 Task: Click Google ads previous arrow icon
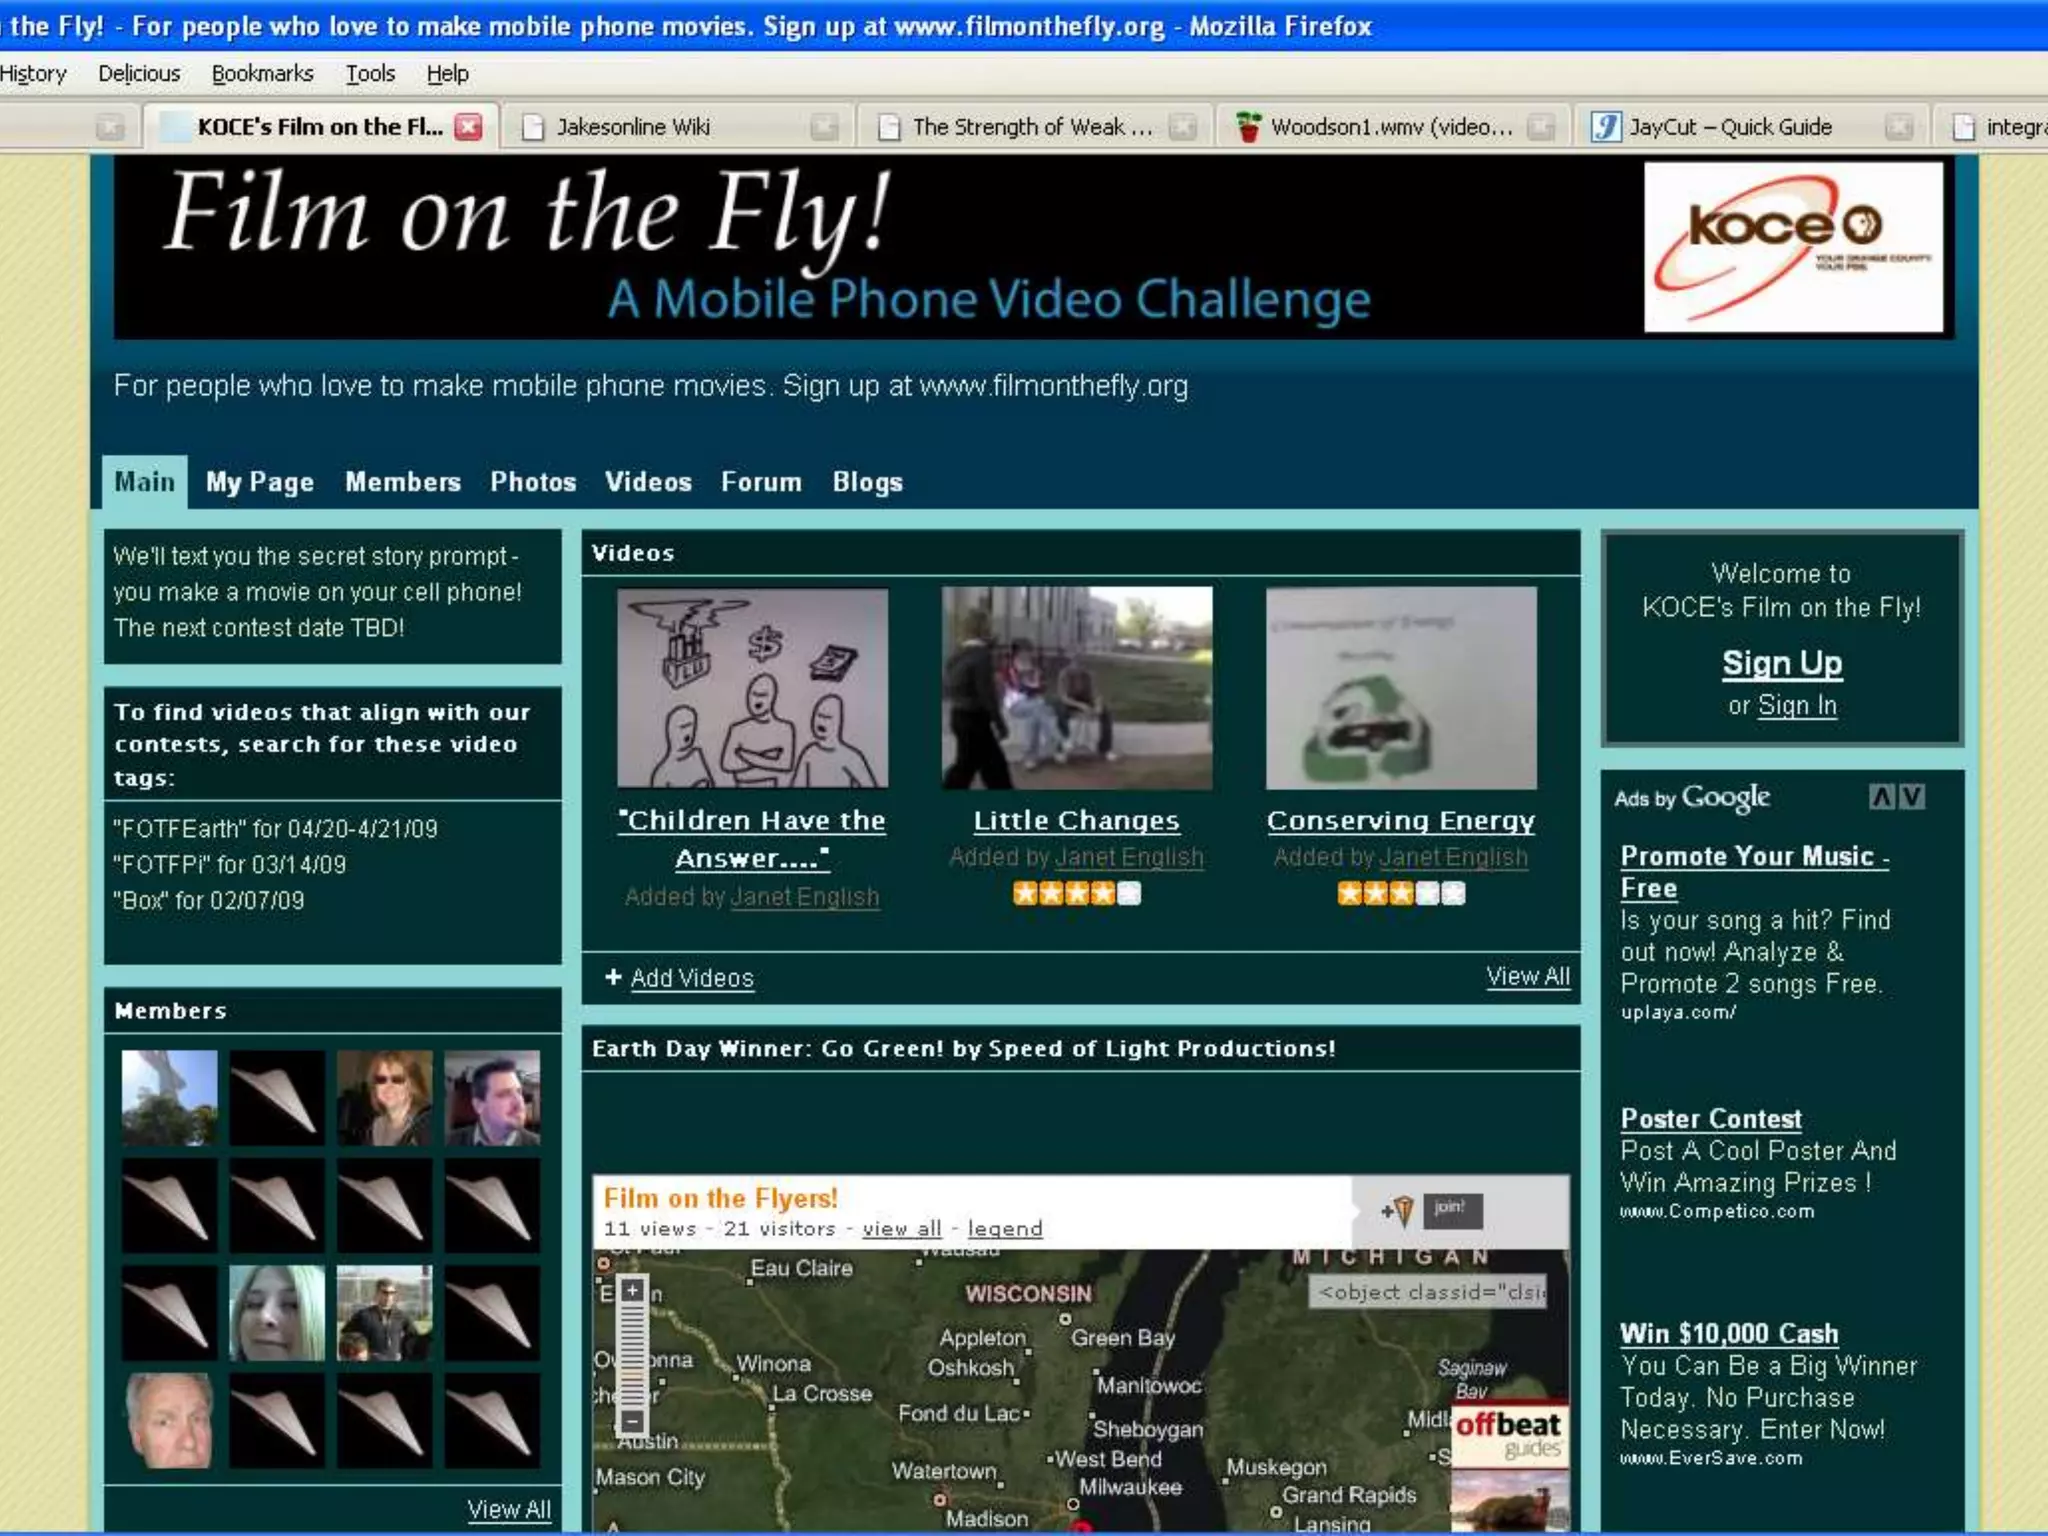[x=1882, y=797]
